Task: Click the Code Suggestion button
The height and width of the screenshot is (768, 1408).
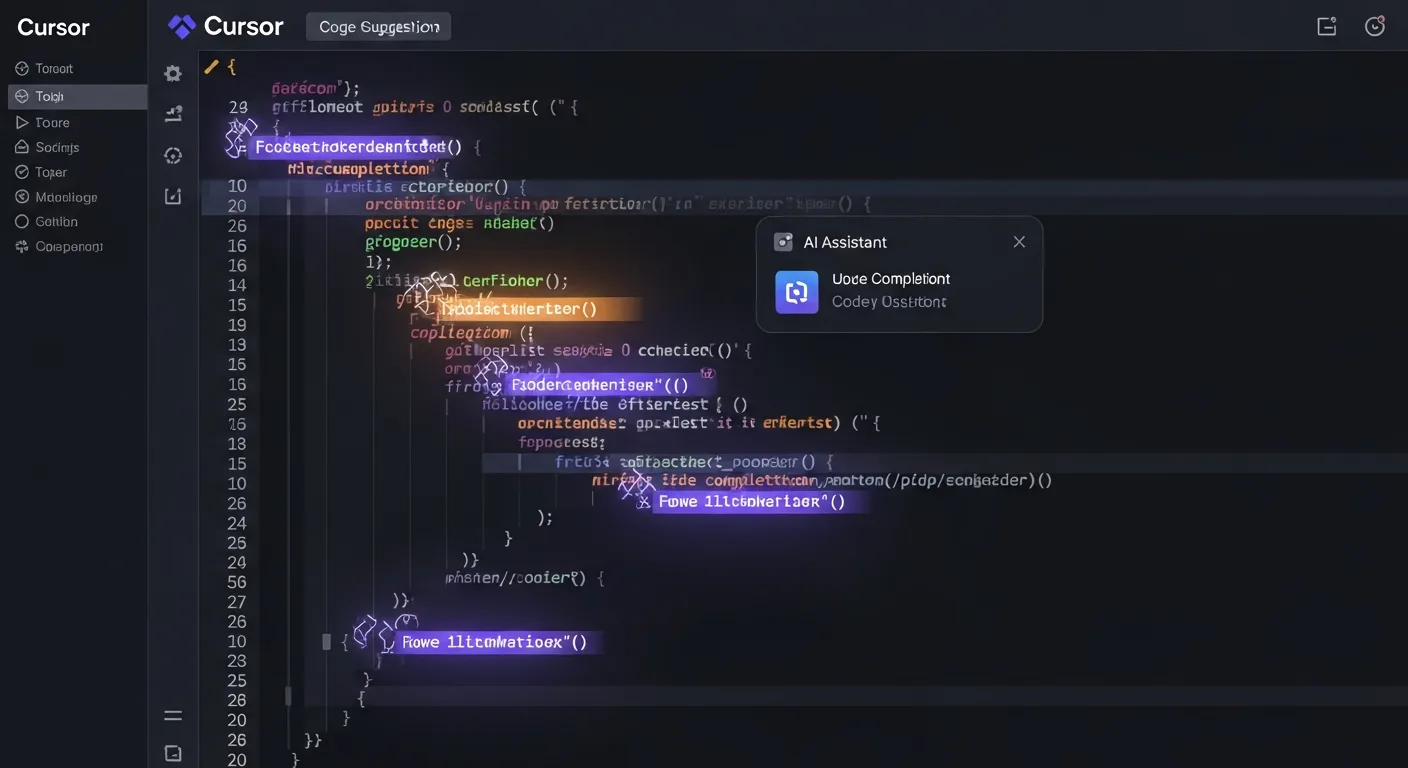Action: 378,26
